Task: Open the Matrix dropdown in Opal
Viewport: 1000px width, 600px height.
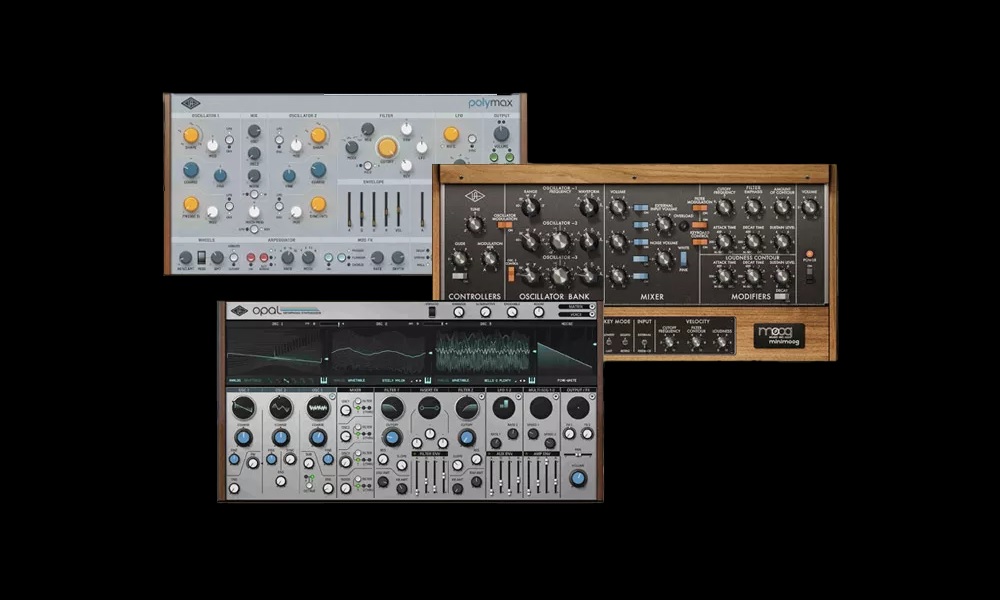Action: (x=575, y=306)
